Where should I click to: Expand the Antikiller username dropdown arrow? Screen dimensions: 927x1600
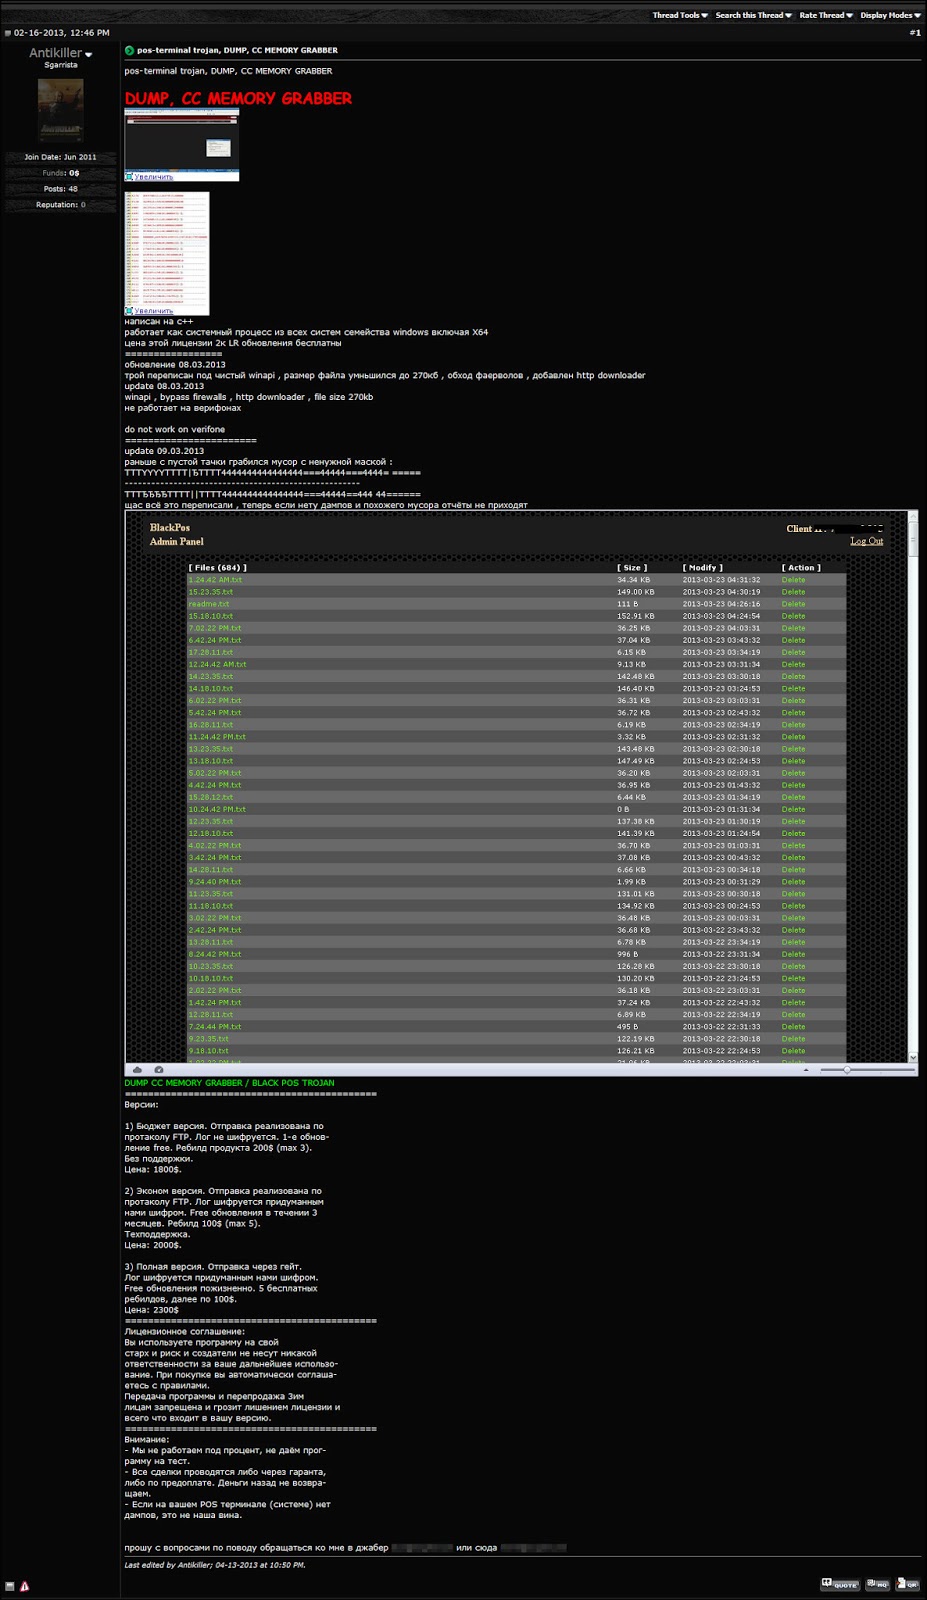coord(88,55)
